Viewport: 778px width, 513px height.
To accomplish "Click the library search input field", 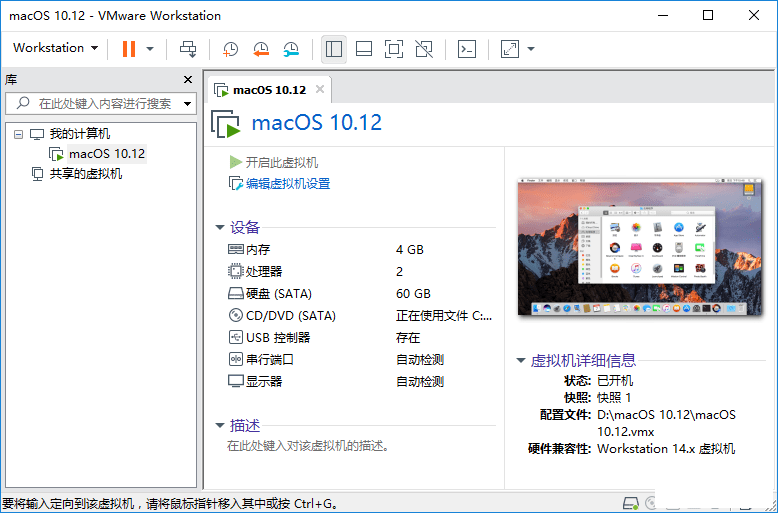I will 105,103.
